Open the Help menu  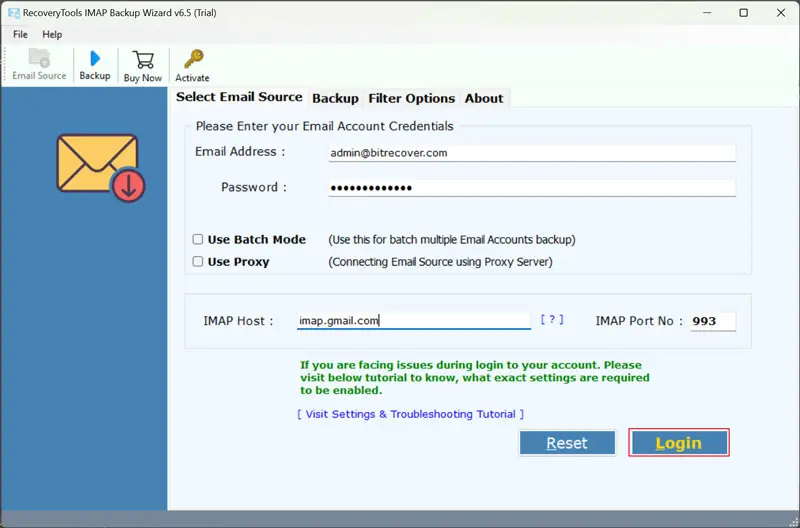52,34
